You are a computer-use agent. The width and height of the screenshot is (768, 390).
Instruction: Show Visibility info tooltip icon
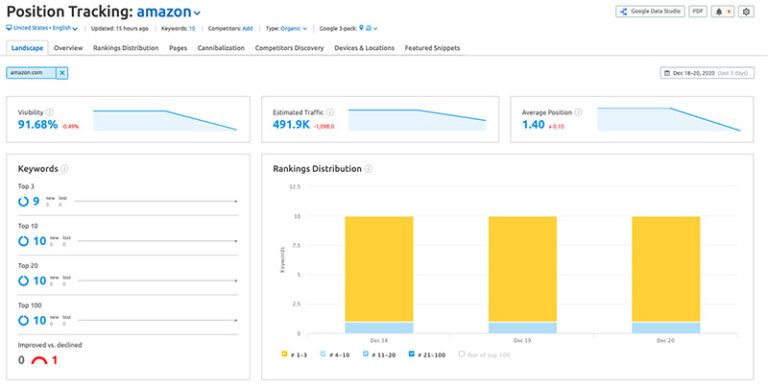[x=49, y=112]
